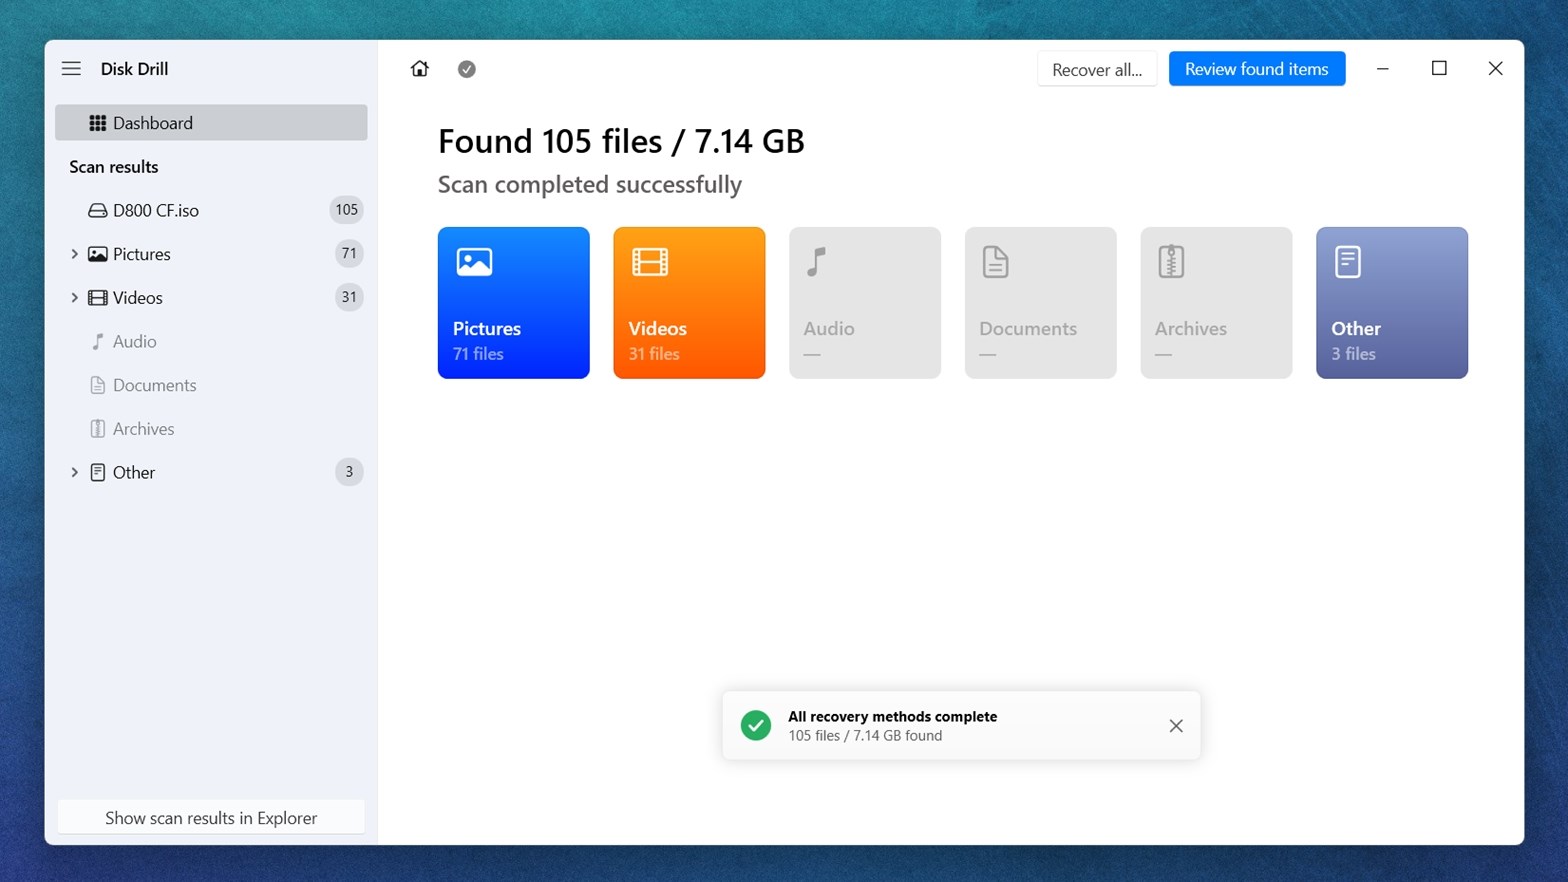Click the Recover all... button
This screenshot has height=882, width=1568.
1097,69
